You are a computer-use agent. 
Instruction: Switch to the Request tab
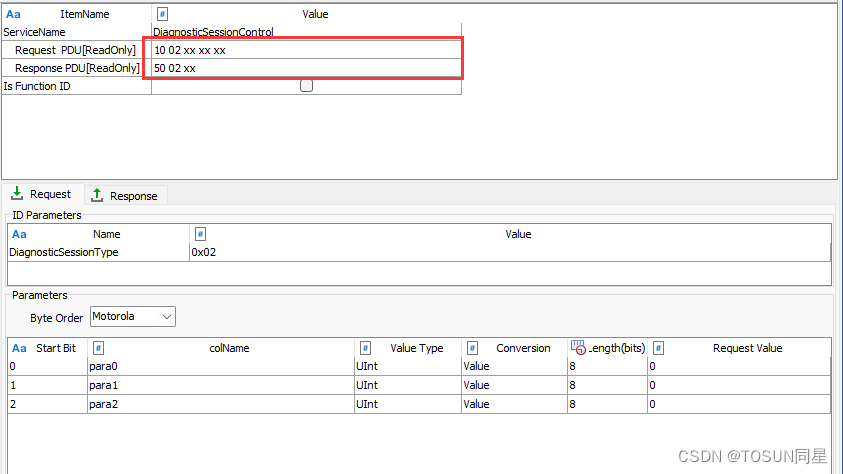[42, 194]
